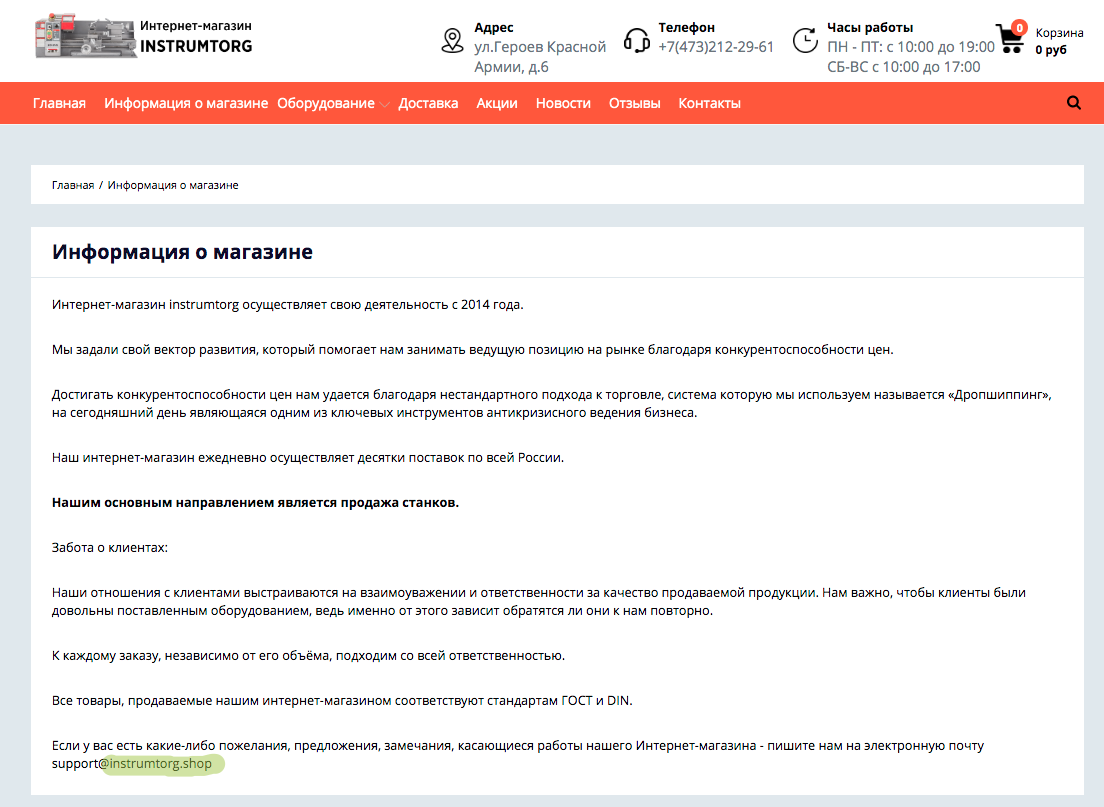Click the working hours clock icon
Viewport: 1104px width, 807px height.
805,40
